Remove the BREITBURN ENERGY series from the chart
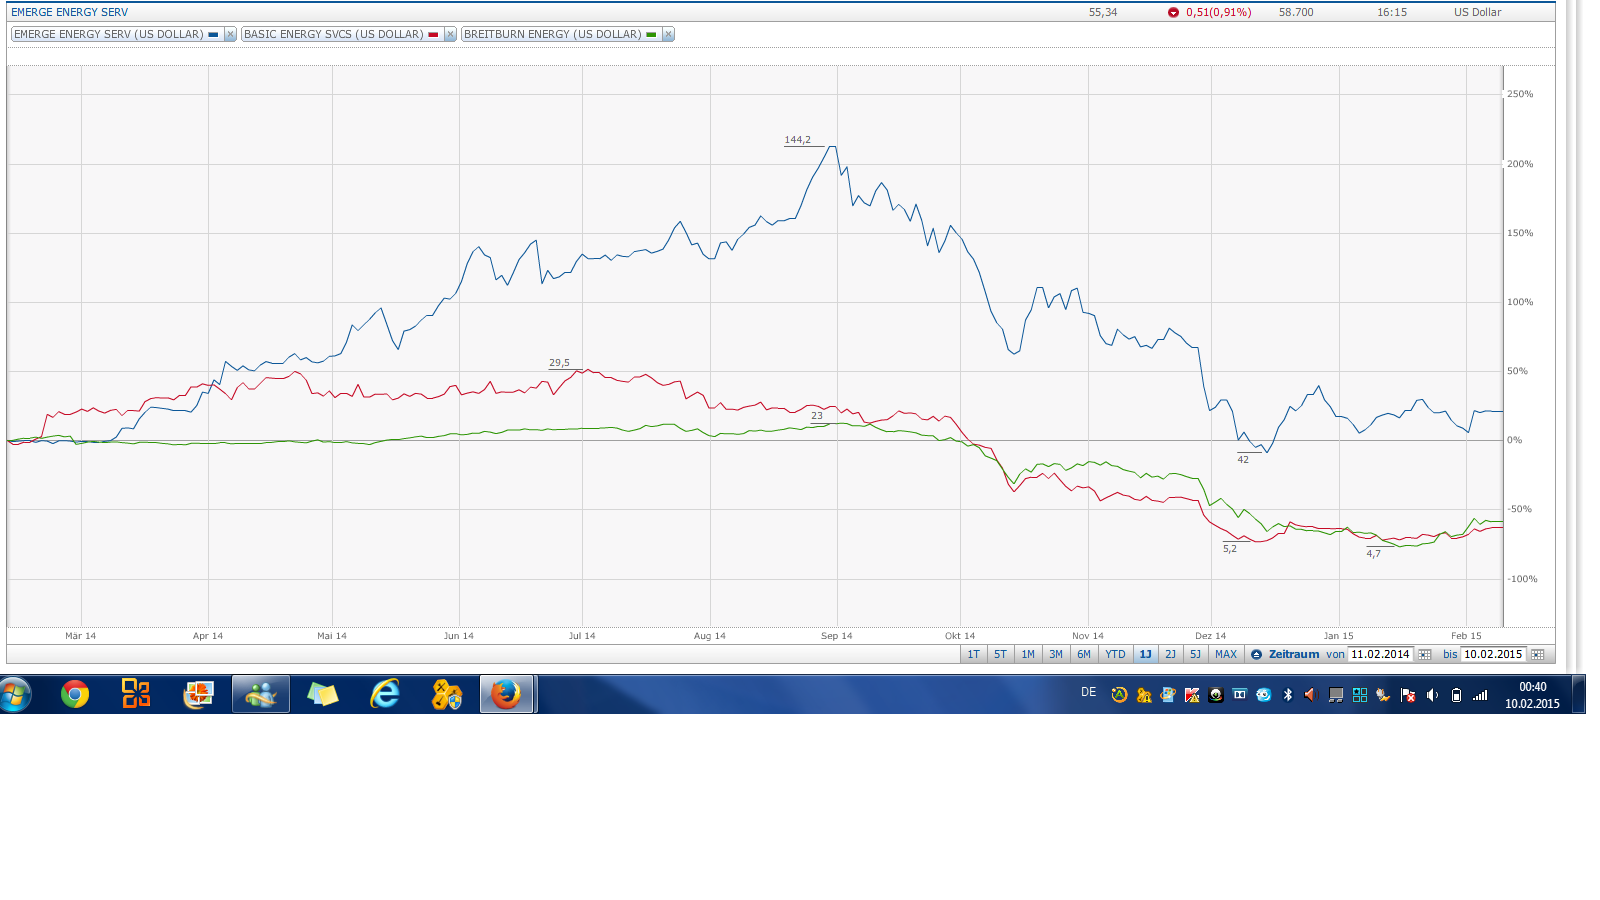The image size is (1600, 900). point(668,33)
